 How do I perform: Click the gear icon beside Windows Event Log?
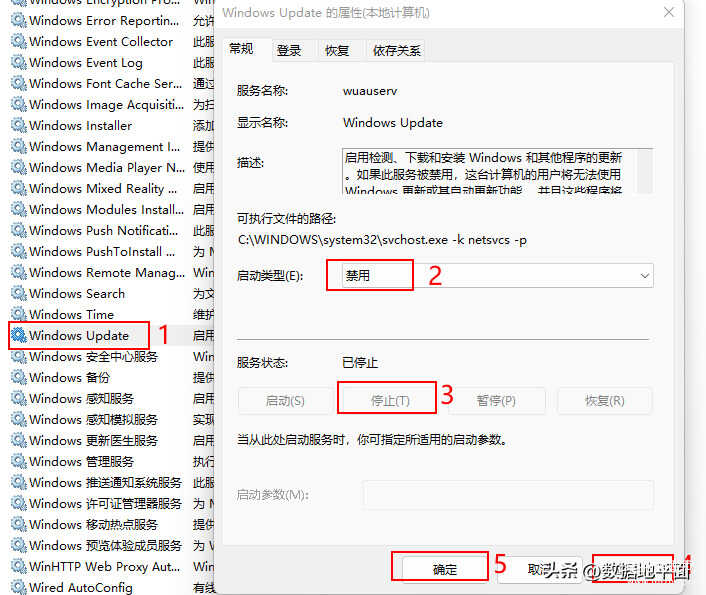point(18,62)
